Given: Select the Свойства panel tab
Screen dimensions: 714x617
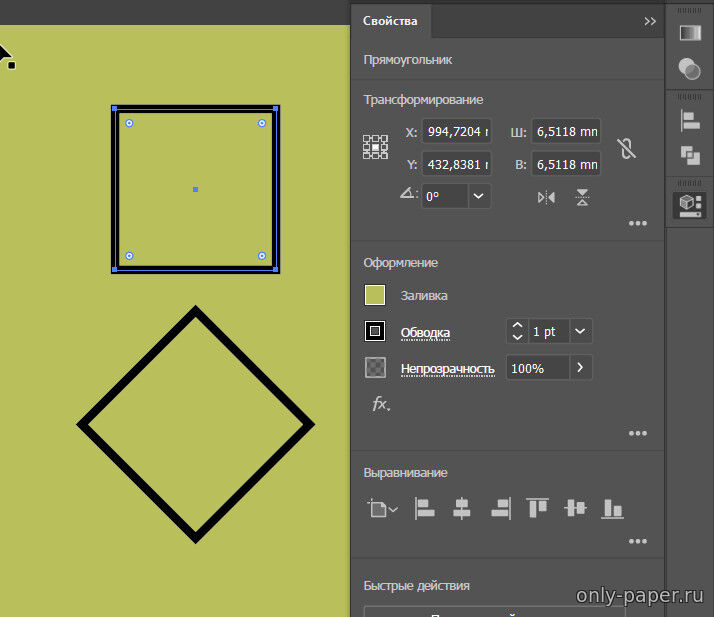Looking at the screenshot, I should (x=391, y=21).
